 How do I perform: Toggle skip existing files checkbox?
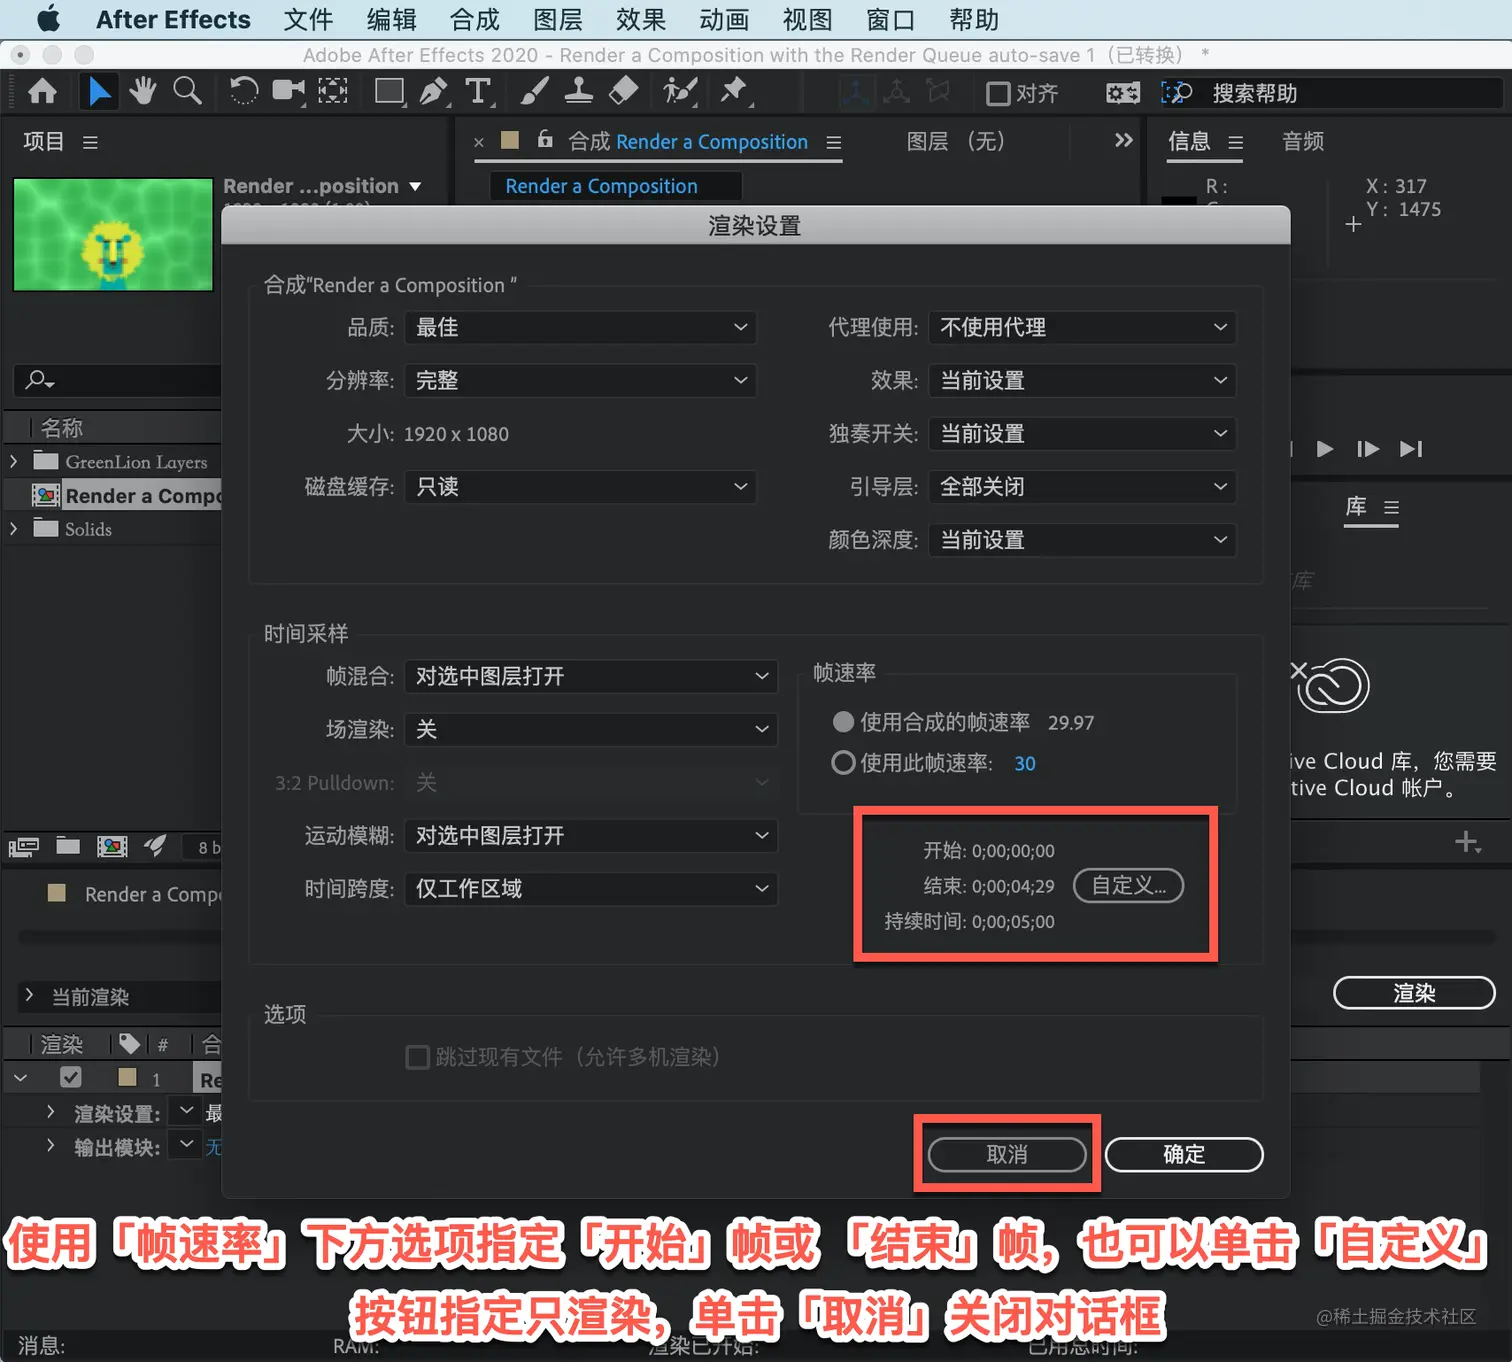418,1057
